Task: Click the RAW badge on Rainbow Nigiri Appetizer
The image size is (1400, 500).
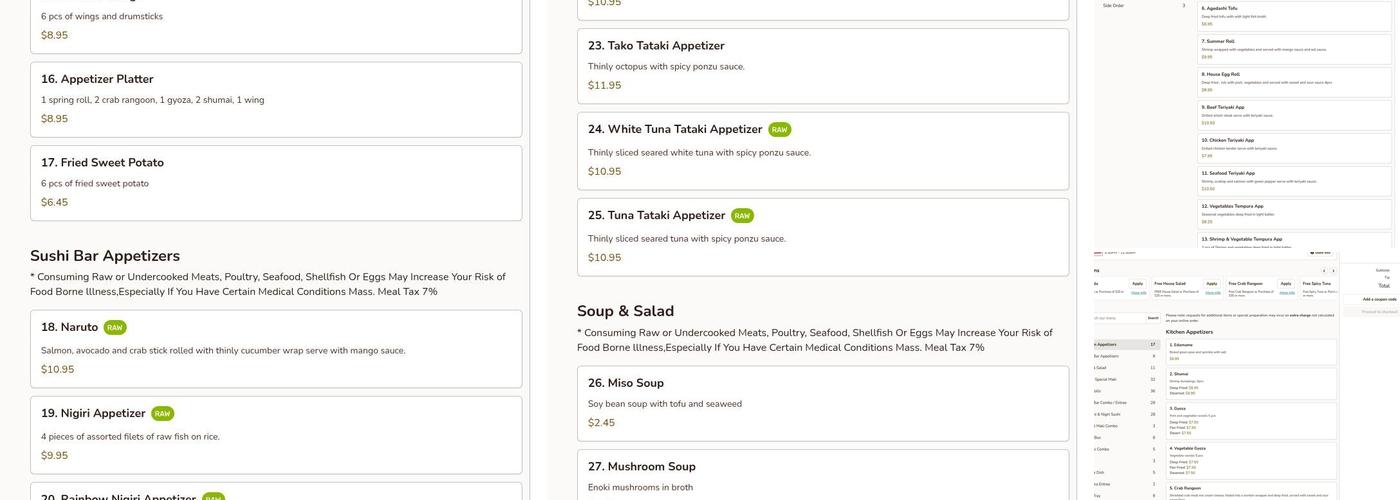Action: pyautogui.click(x=213, y=498)
